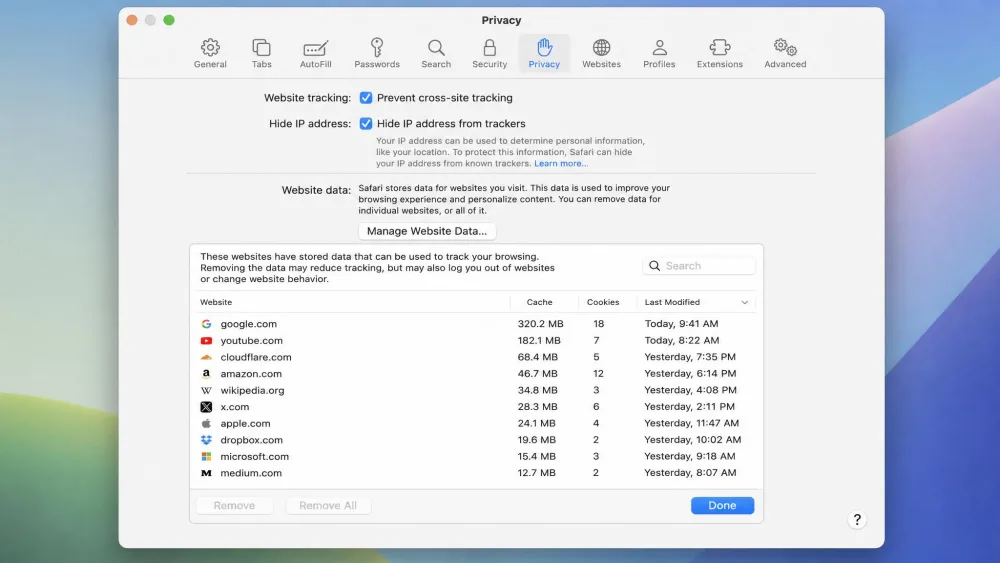Click the Wikipedia favicon in the list
Screen dimensions: 1000x563
tap(206, 390)
